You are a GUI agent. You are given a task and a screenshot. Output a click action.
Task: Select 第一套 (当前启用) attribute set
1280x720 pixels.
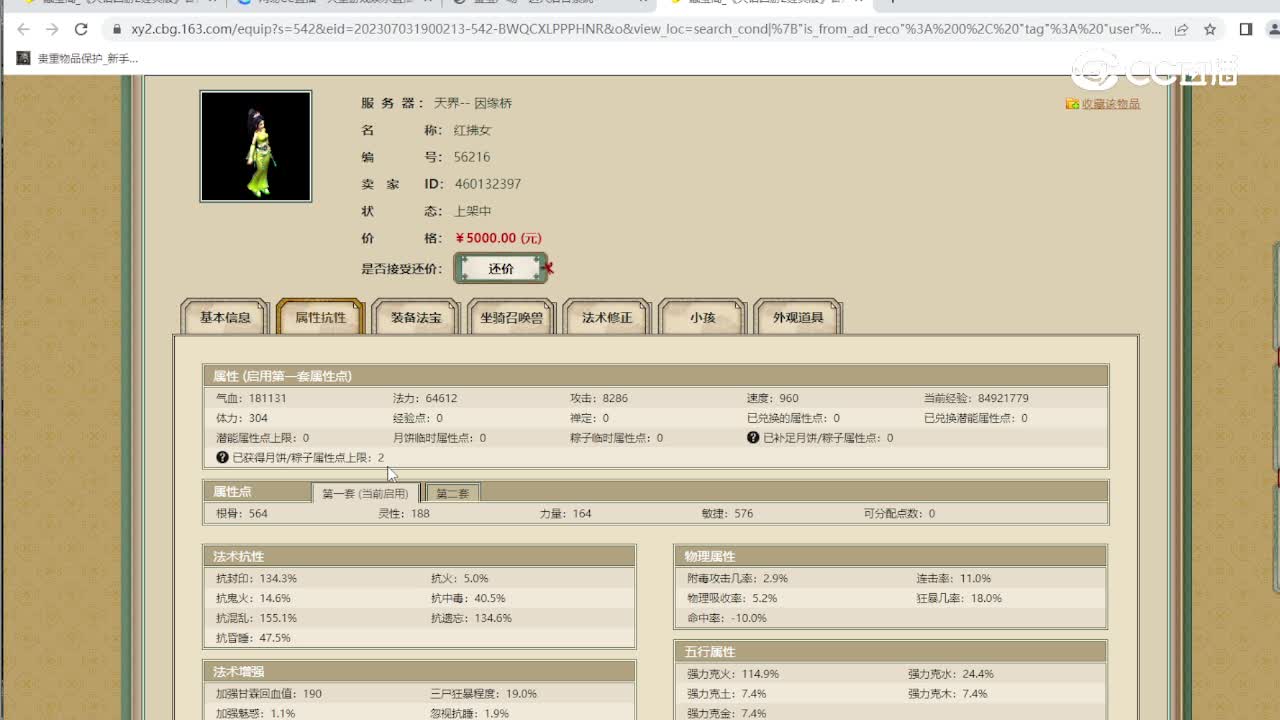click(x=365, y=493)
